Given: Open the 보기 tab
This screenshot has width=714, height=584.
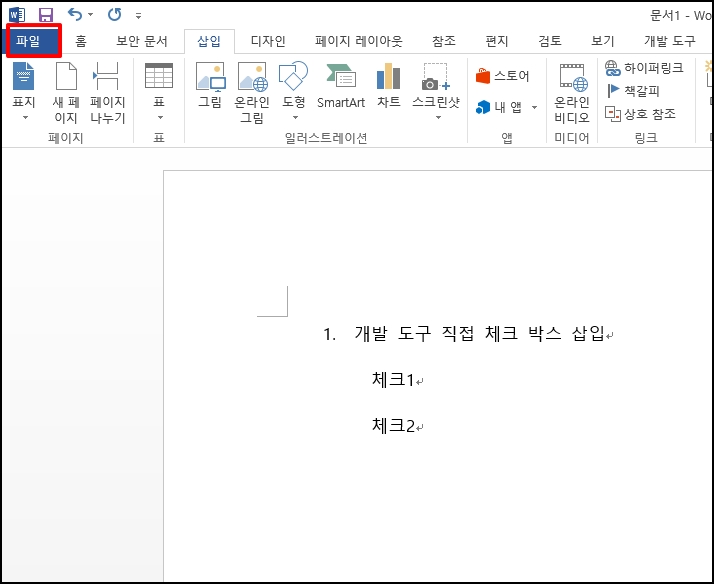Looking at the screenshot, I should 602,41.
